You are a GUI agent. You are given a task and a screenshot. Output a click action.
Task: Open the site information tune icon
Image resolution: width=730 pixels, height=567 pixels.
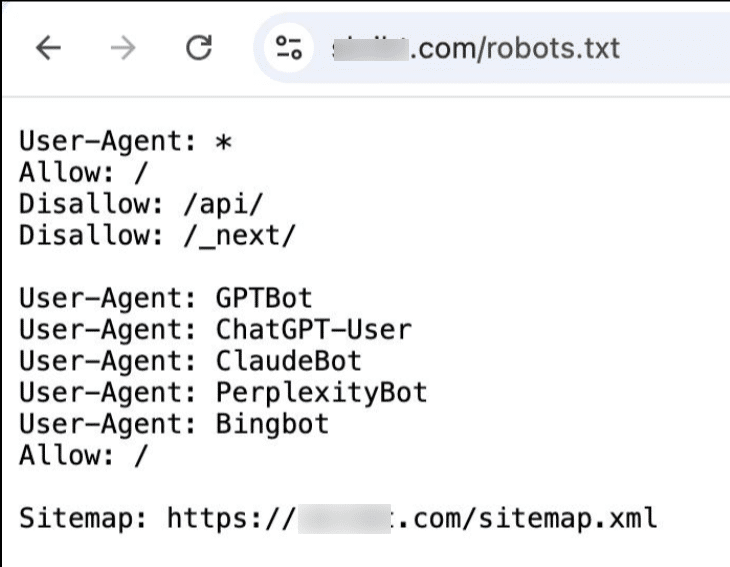(289, 47)
